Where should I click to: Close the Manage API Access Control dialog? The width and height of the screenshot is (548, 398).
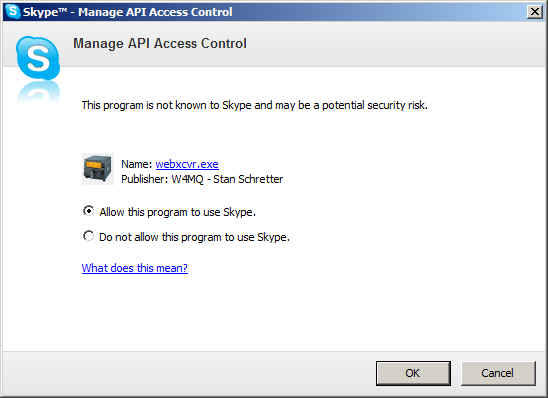click(x=535, y=12)
